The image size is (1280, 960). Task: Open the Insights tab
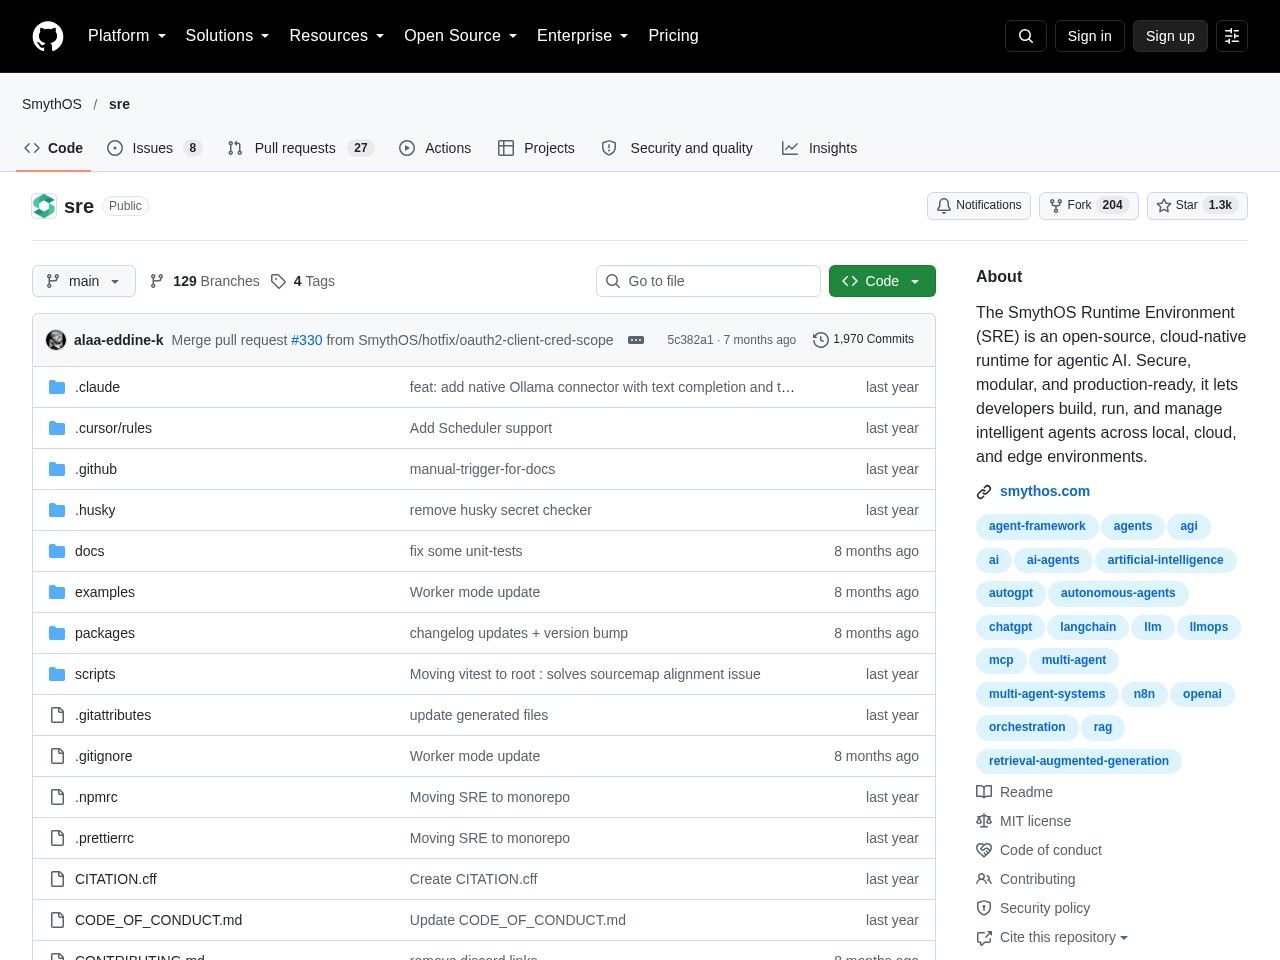[x=820, y=148]
